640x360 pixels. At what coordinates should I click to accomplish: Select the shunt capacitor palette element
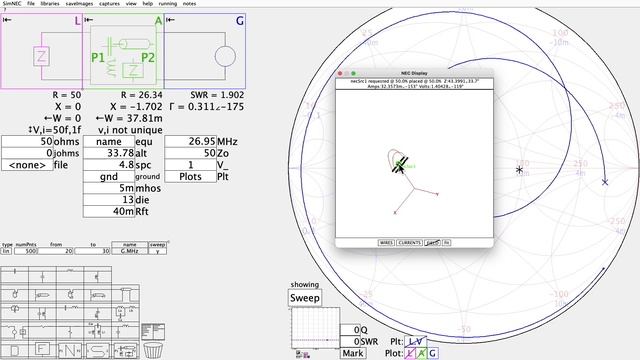point(42,276)
